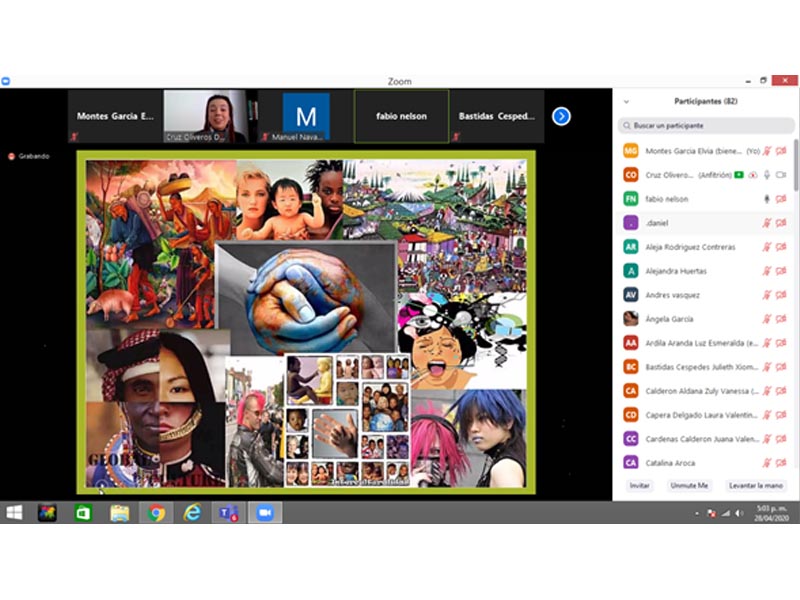Screen dimensions: 800x600
Task: Toggle the microphone icon for fabio nelson
Action: point(767,199)
